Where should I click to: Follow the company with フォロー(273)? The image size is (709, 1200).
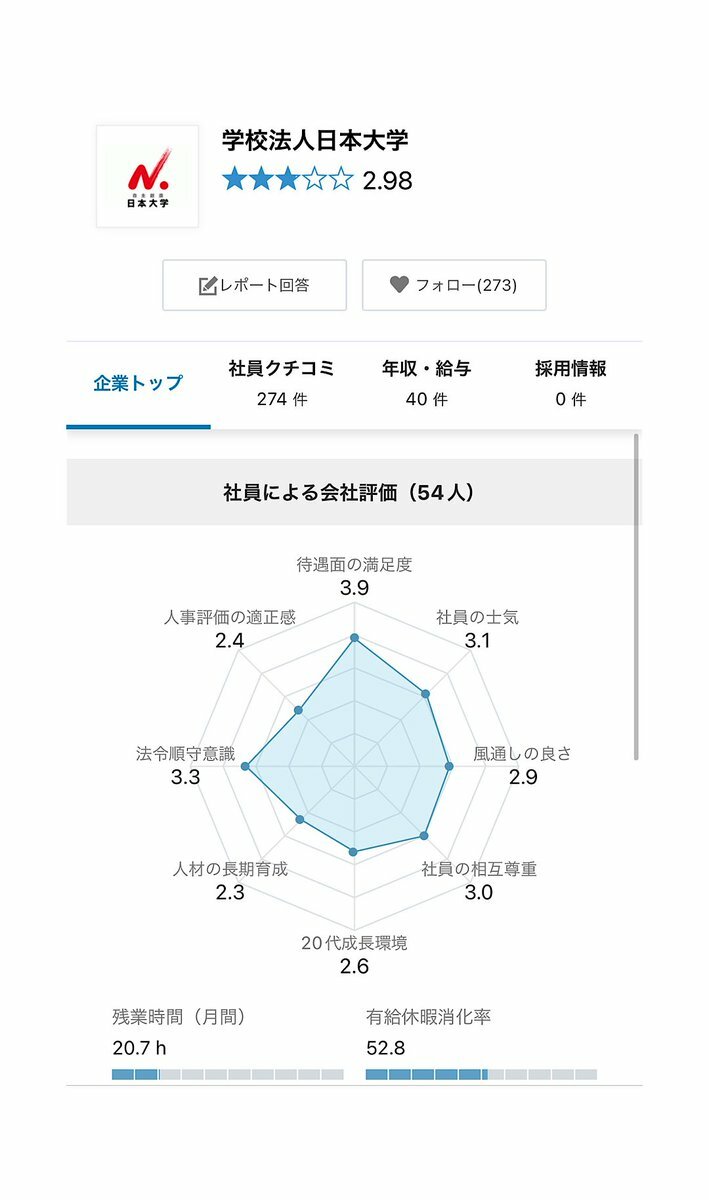click(x=454, y=285)
